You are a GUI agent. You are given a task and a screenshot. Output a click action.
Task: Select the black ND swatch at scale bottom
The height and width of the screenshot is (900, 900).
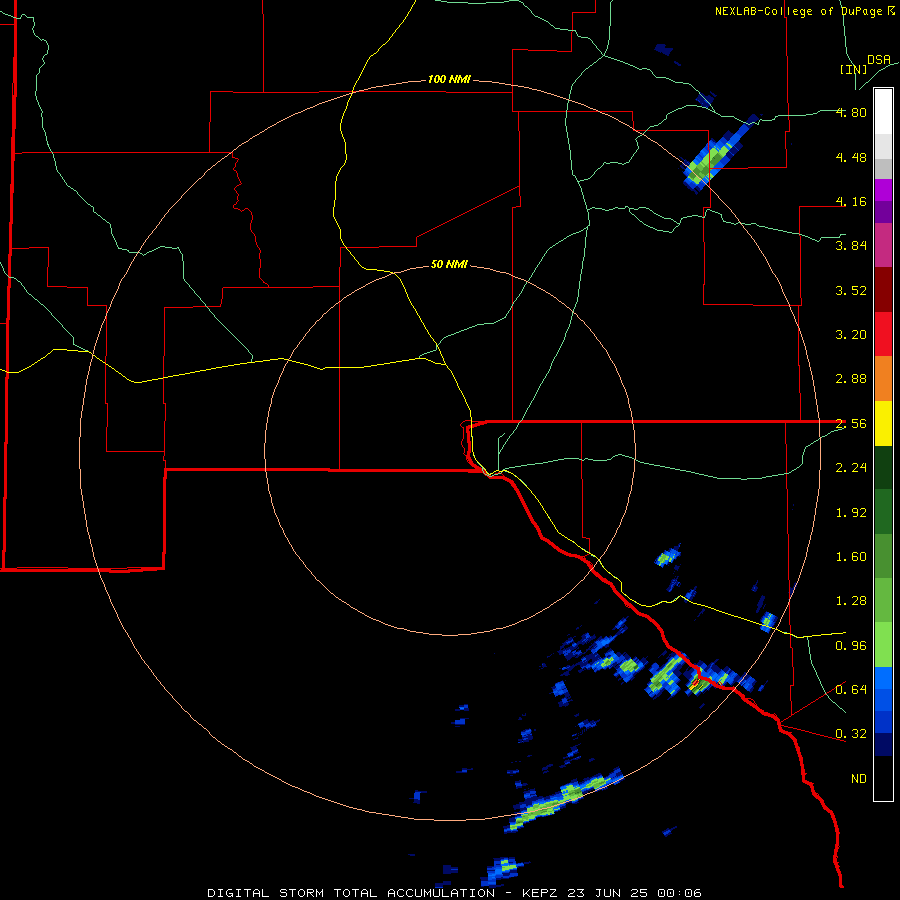(883, 778)
